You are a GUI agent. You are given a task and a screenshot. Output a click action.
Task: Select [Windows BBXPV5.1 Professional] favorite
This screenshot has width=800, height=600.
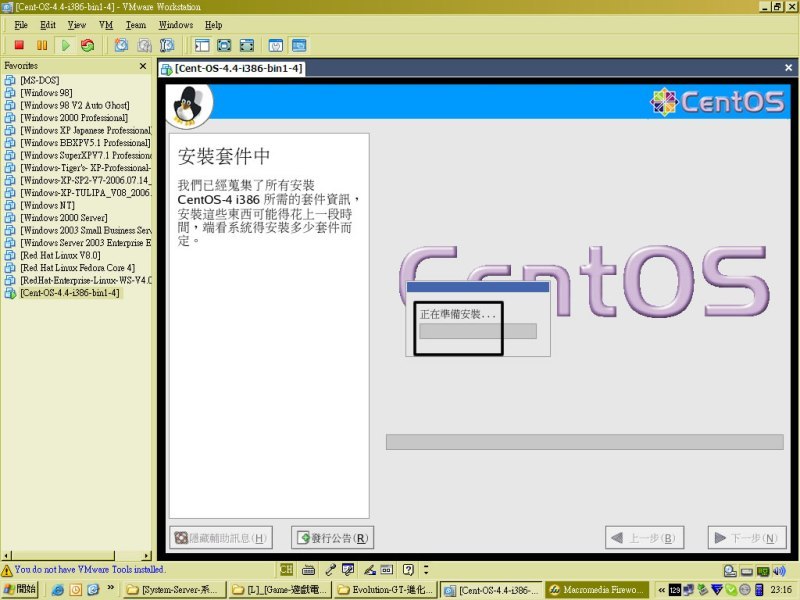tap(85, 143)
